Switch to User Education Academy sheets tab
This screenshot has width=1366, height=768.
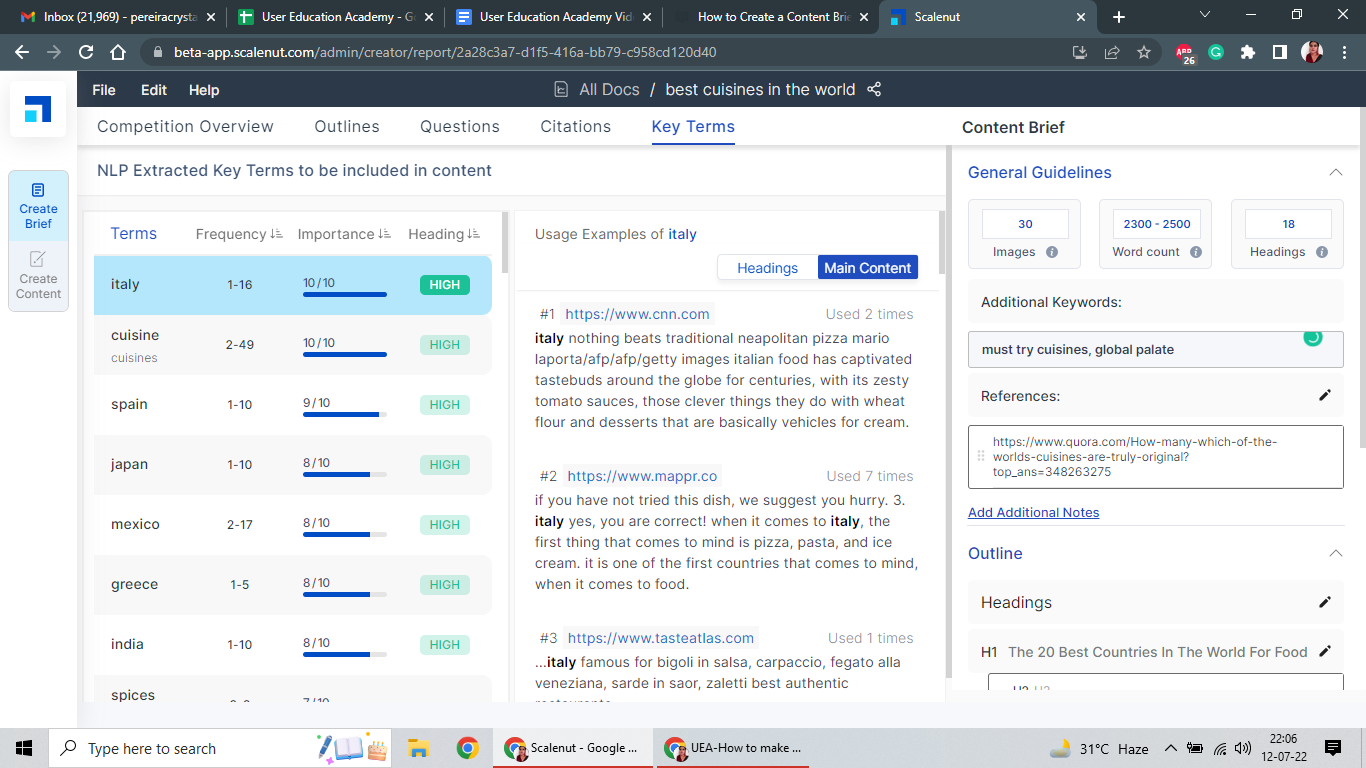[334, 17]
